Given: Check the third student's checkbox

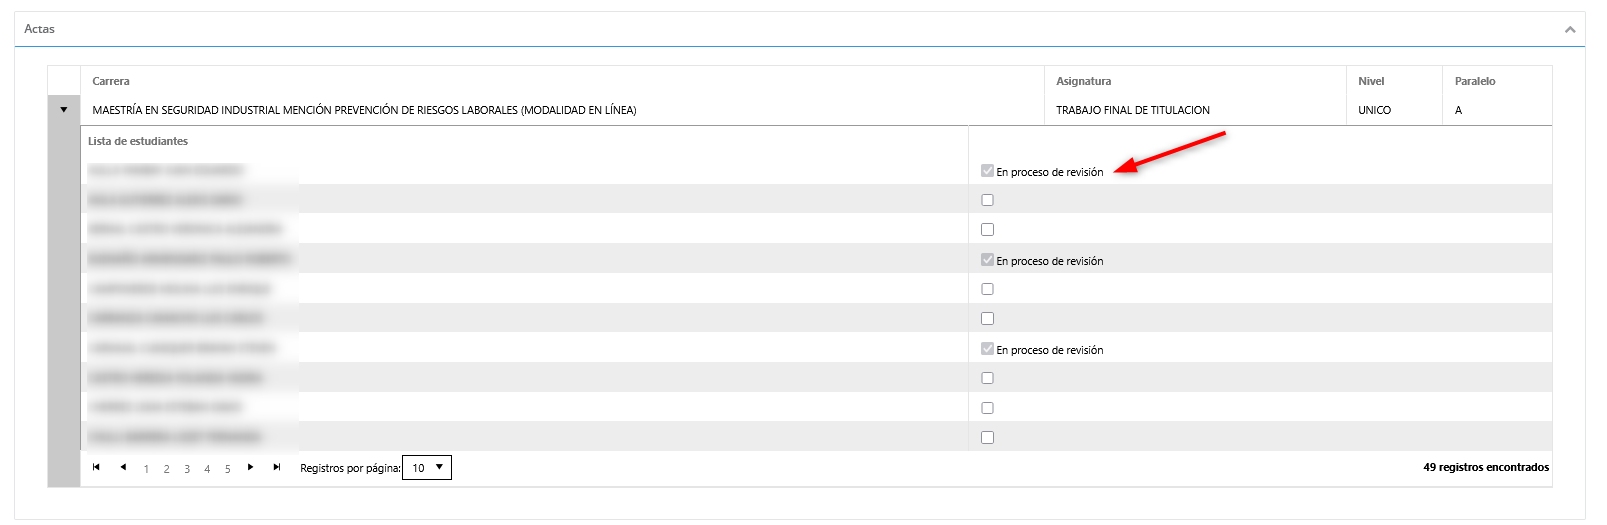Looking at the screenshot, I should click(987, 230).
